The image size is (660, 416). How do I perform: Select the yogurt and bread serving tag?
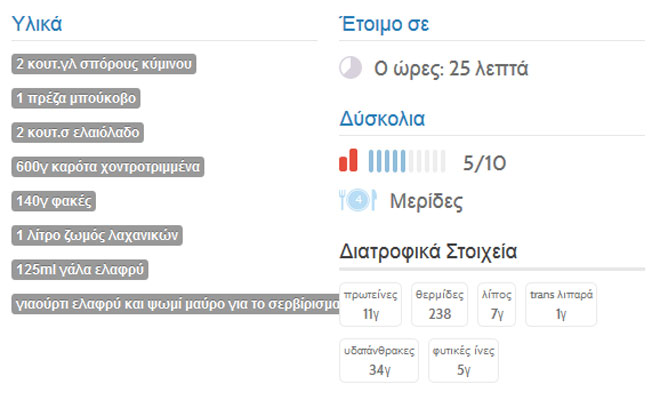[177, 304]
